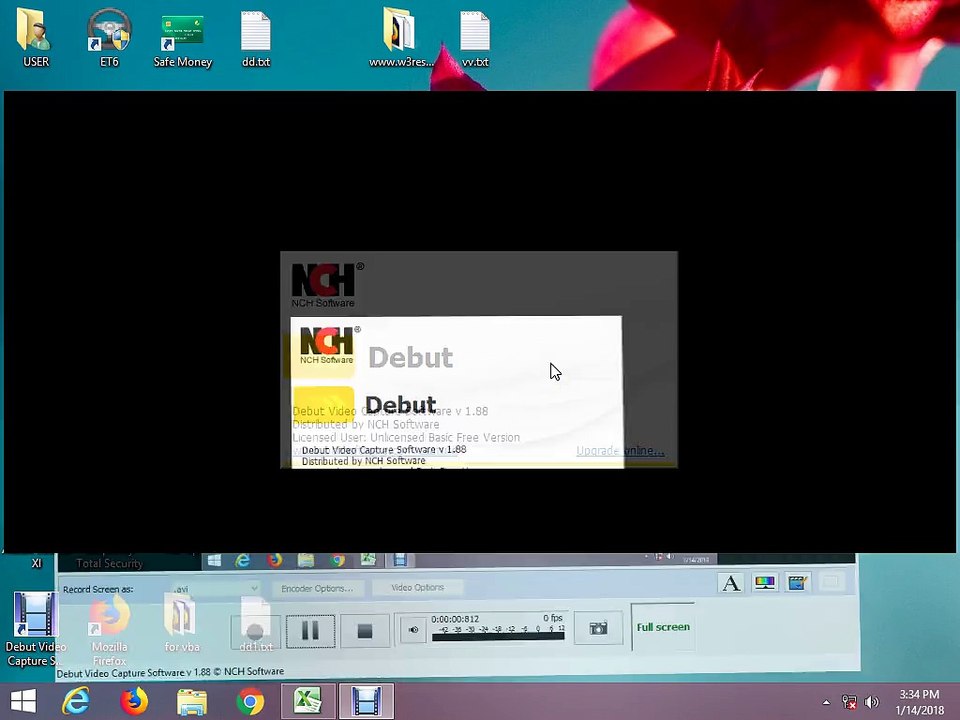960x720 pixels.
Task: Click the audio speaker button beside the timer
Action: coord(414,629)
